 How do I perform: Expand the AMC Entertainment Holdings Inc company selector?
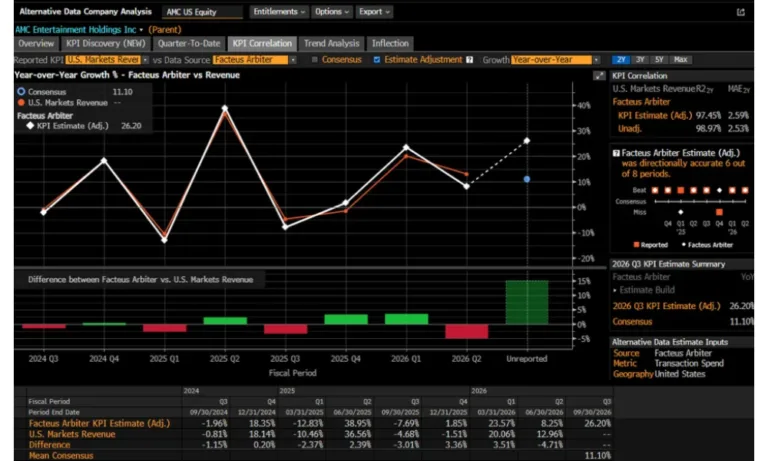(x=141, y=30)
